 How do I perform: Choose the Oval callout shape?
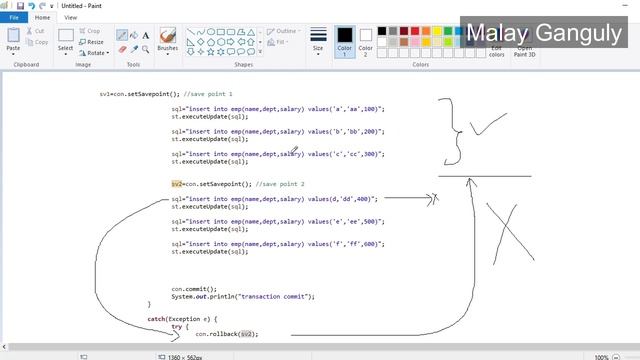(x=241, y=52)
